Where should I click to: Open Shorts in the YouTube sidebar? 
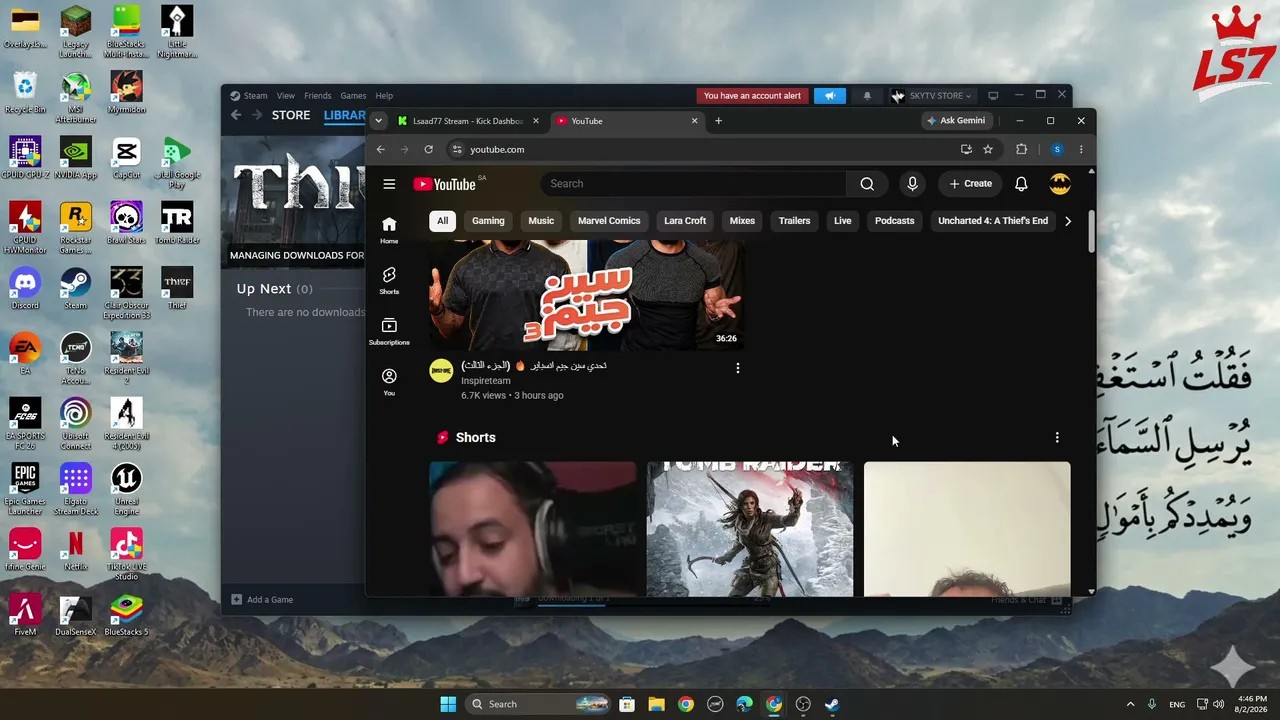tap(389, 280)
